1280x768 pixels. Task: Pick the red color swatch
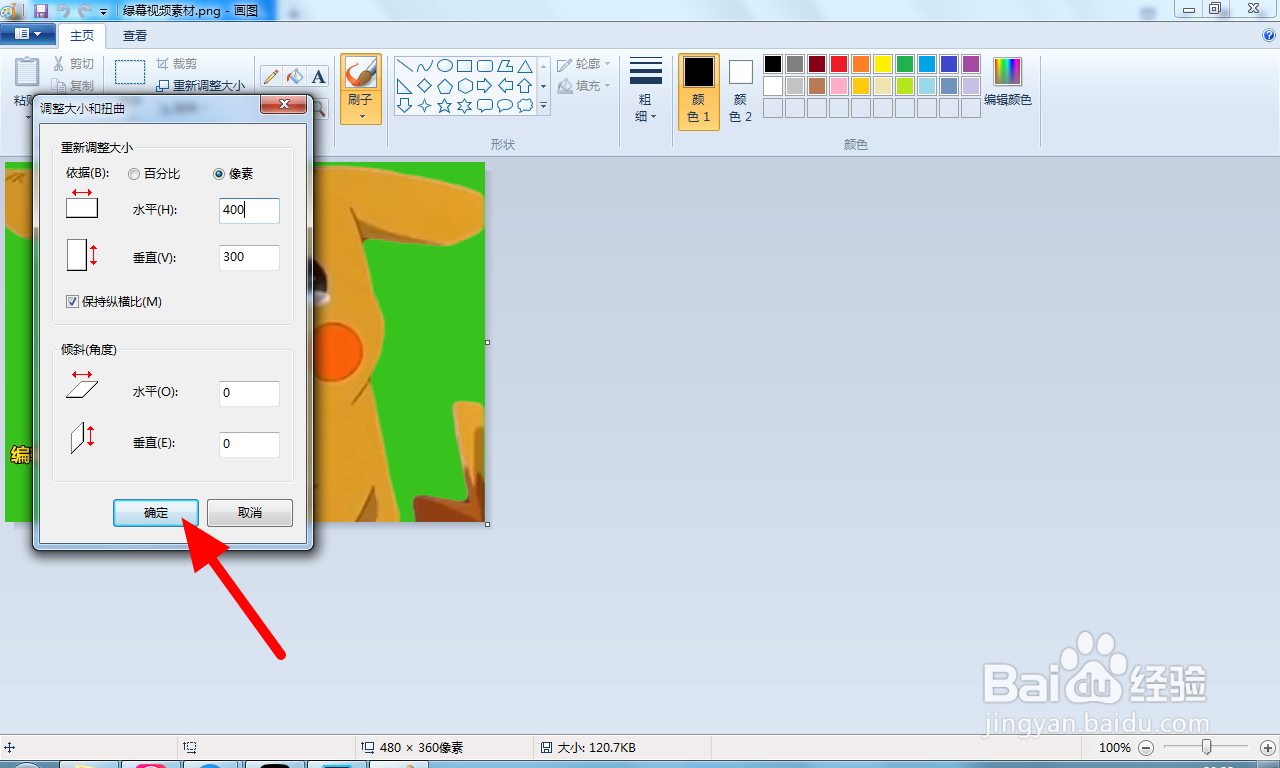point(839,64)
